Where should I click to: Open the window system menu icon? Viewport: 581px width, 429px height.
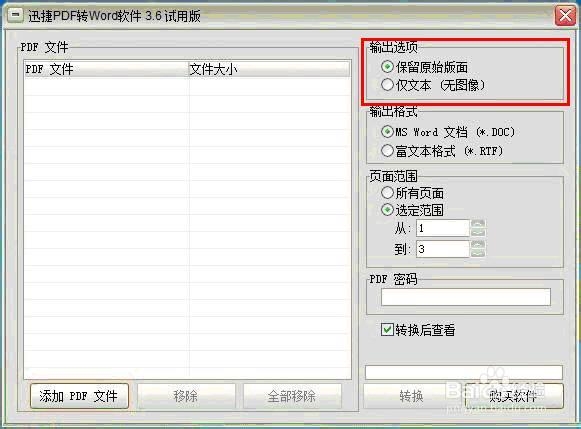(x=16, y=15)
